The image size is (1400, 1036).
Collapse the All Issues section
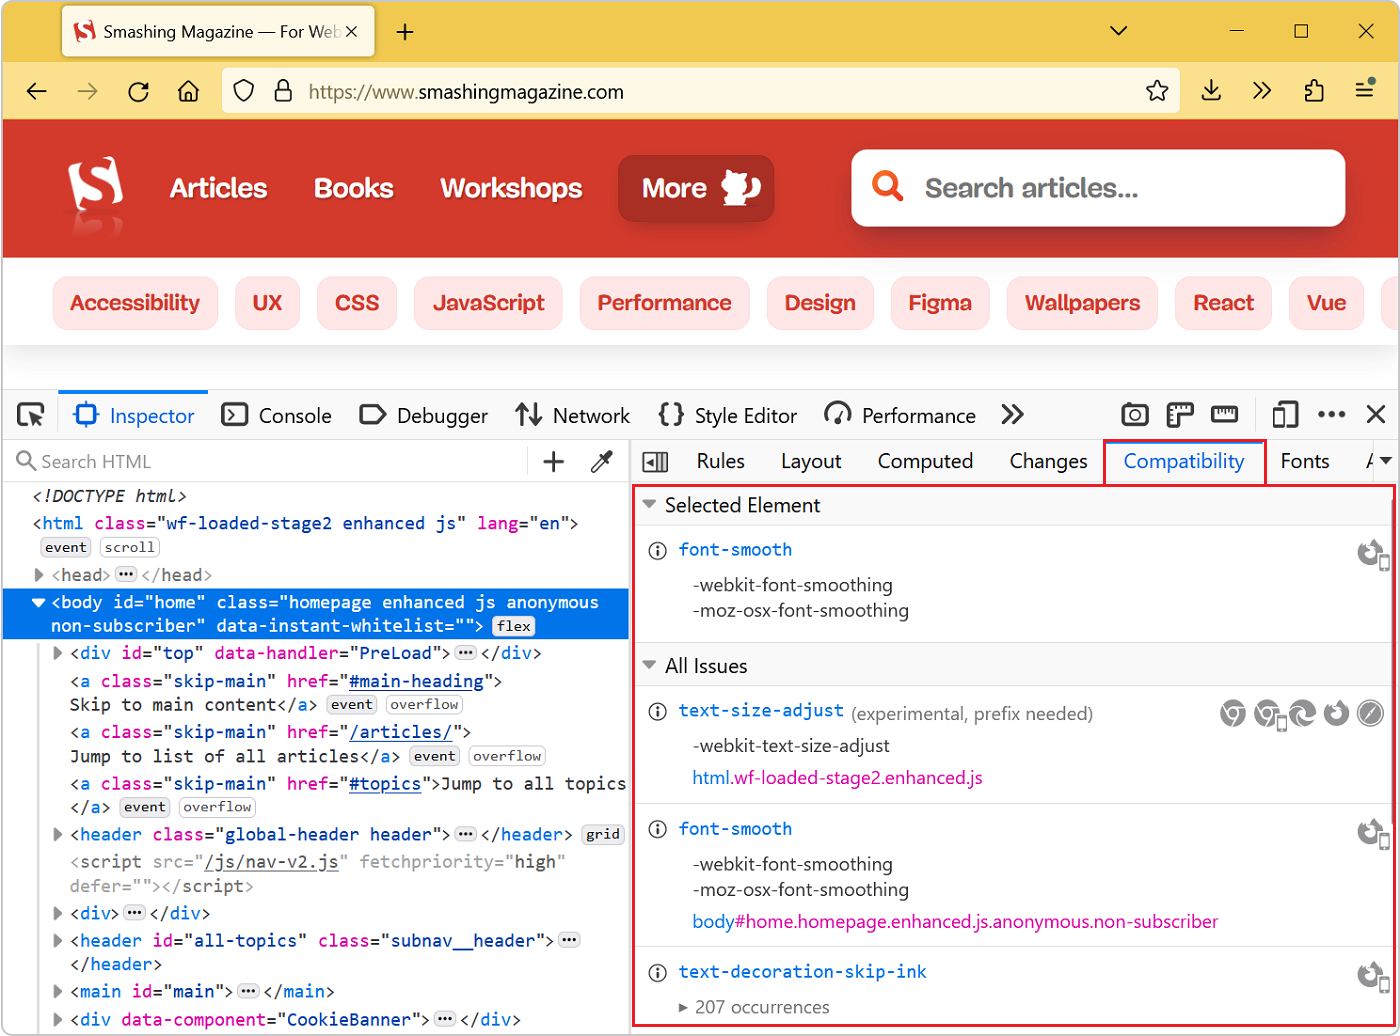(x=652, y=666)
